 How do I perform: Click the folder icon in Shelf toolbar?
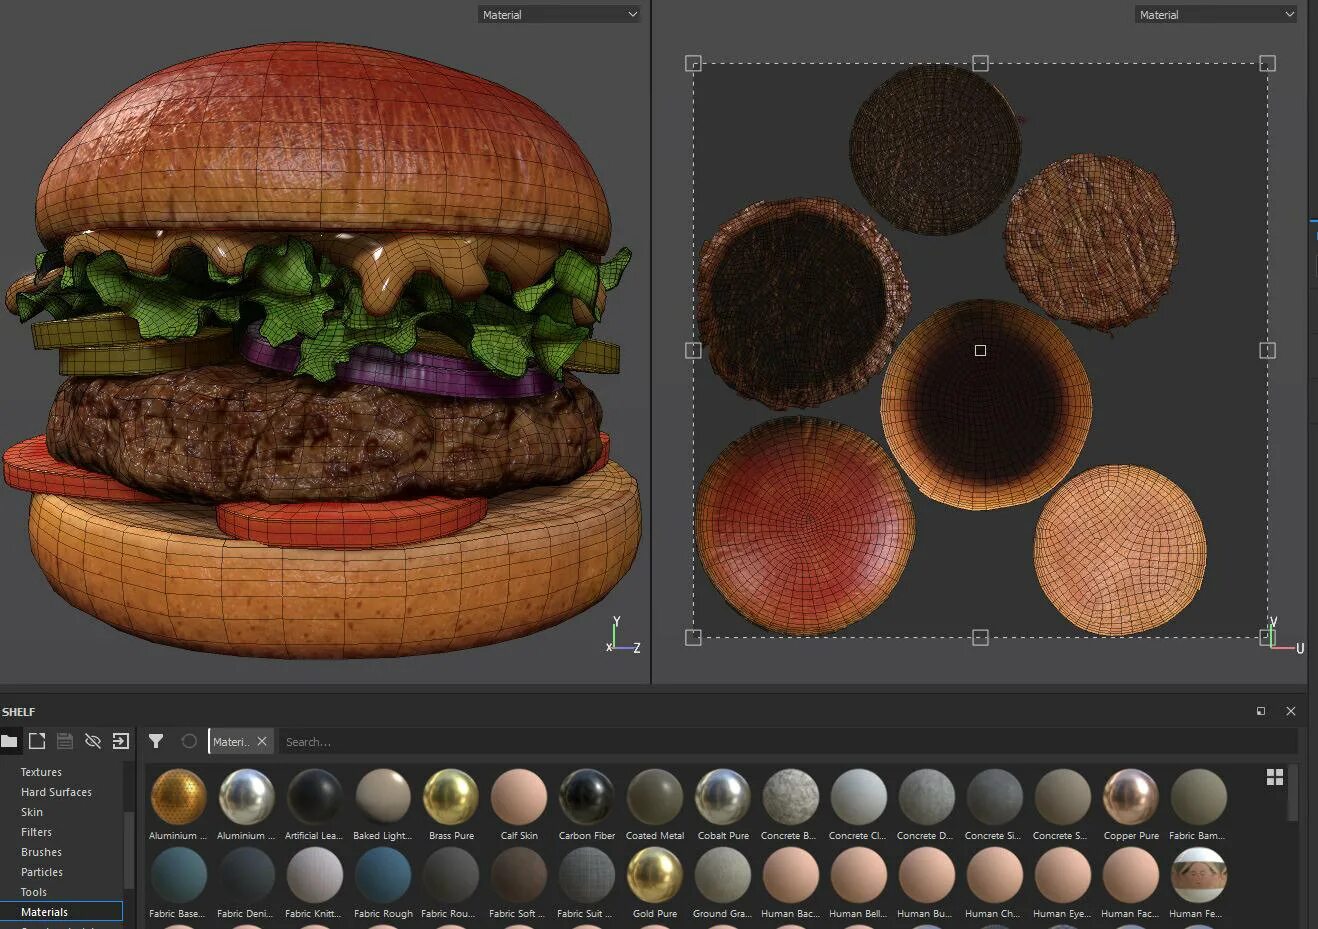[x=10, y=741]
